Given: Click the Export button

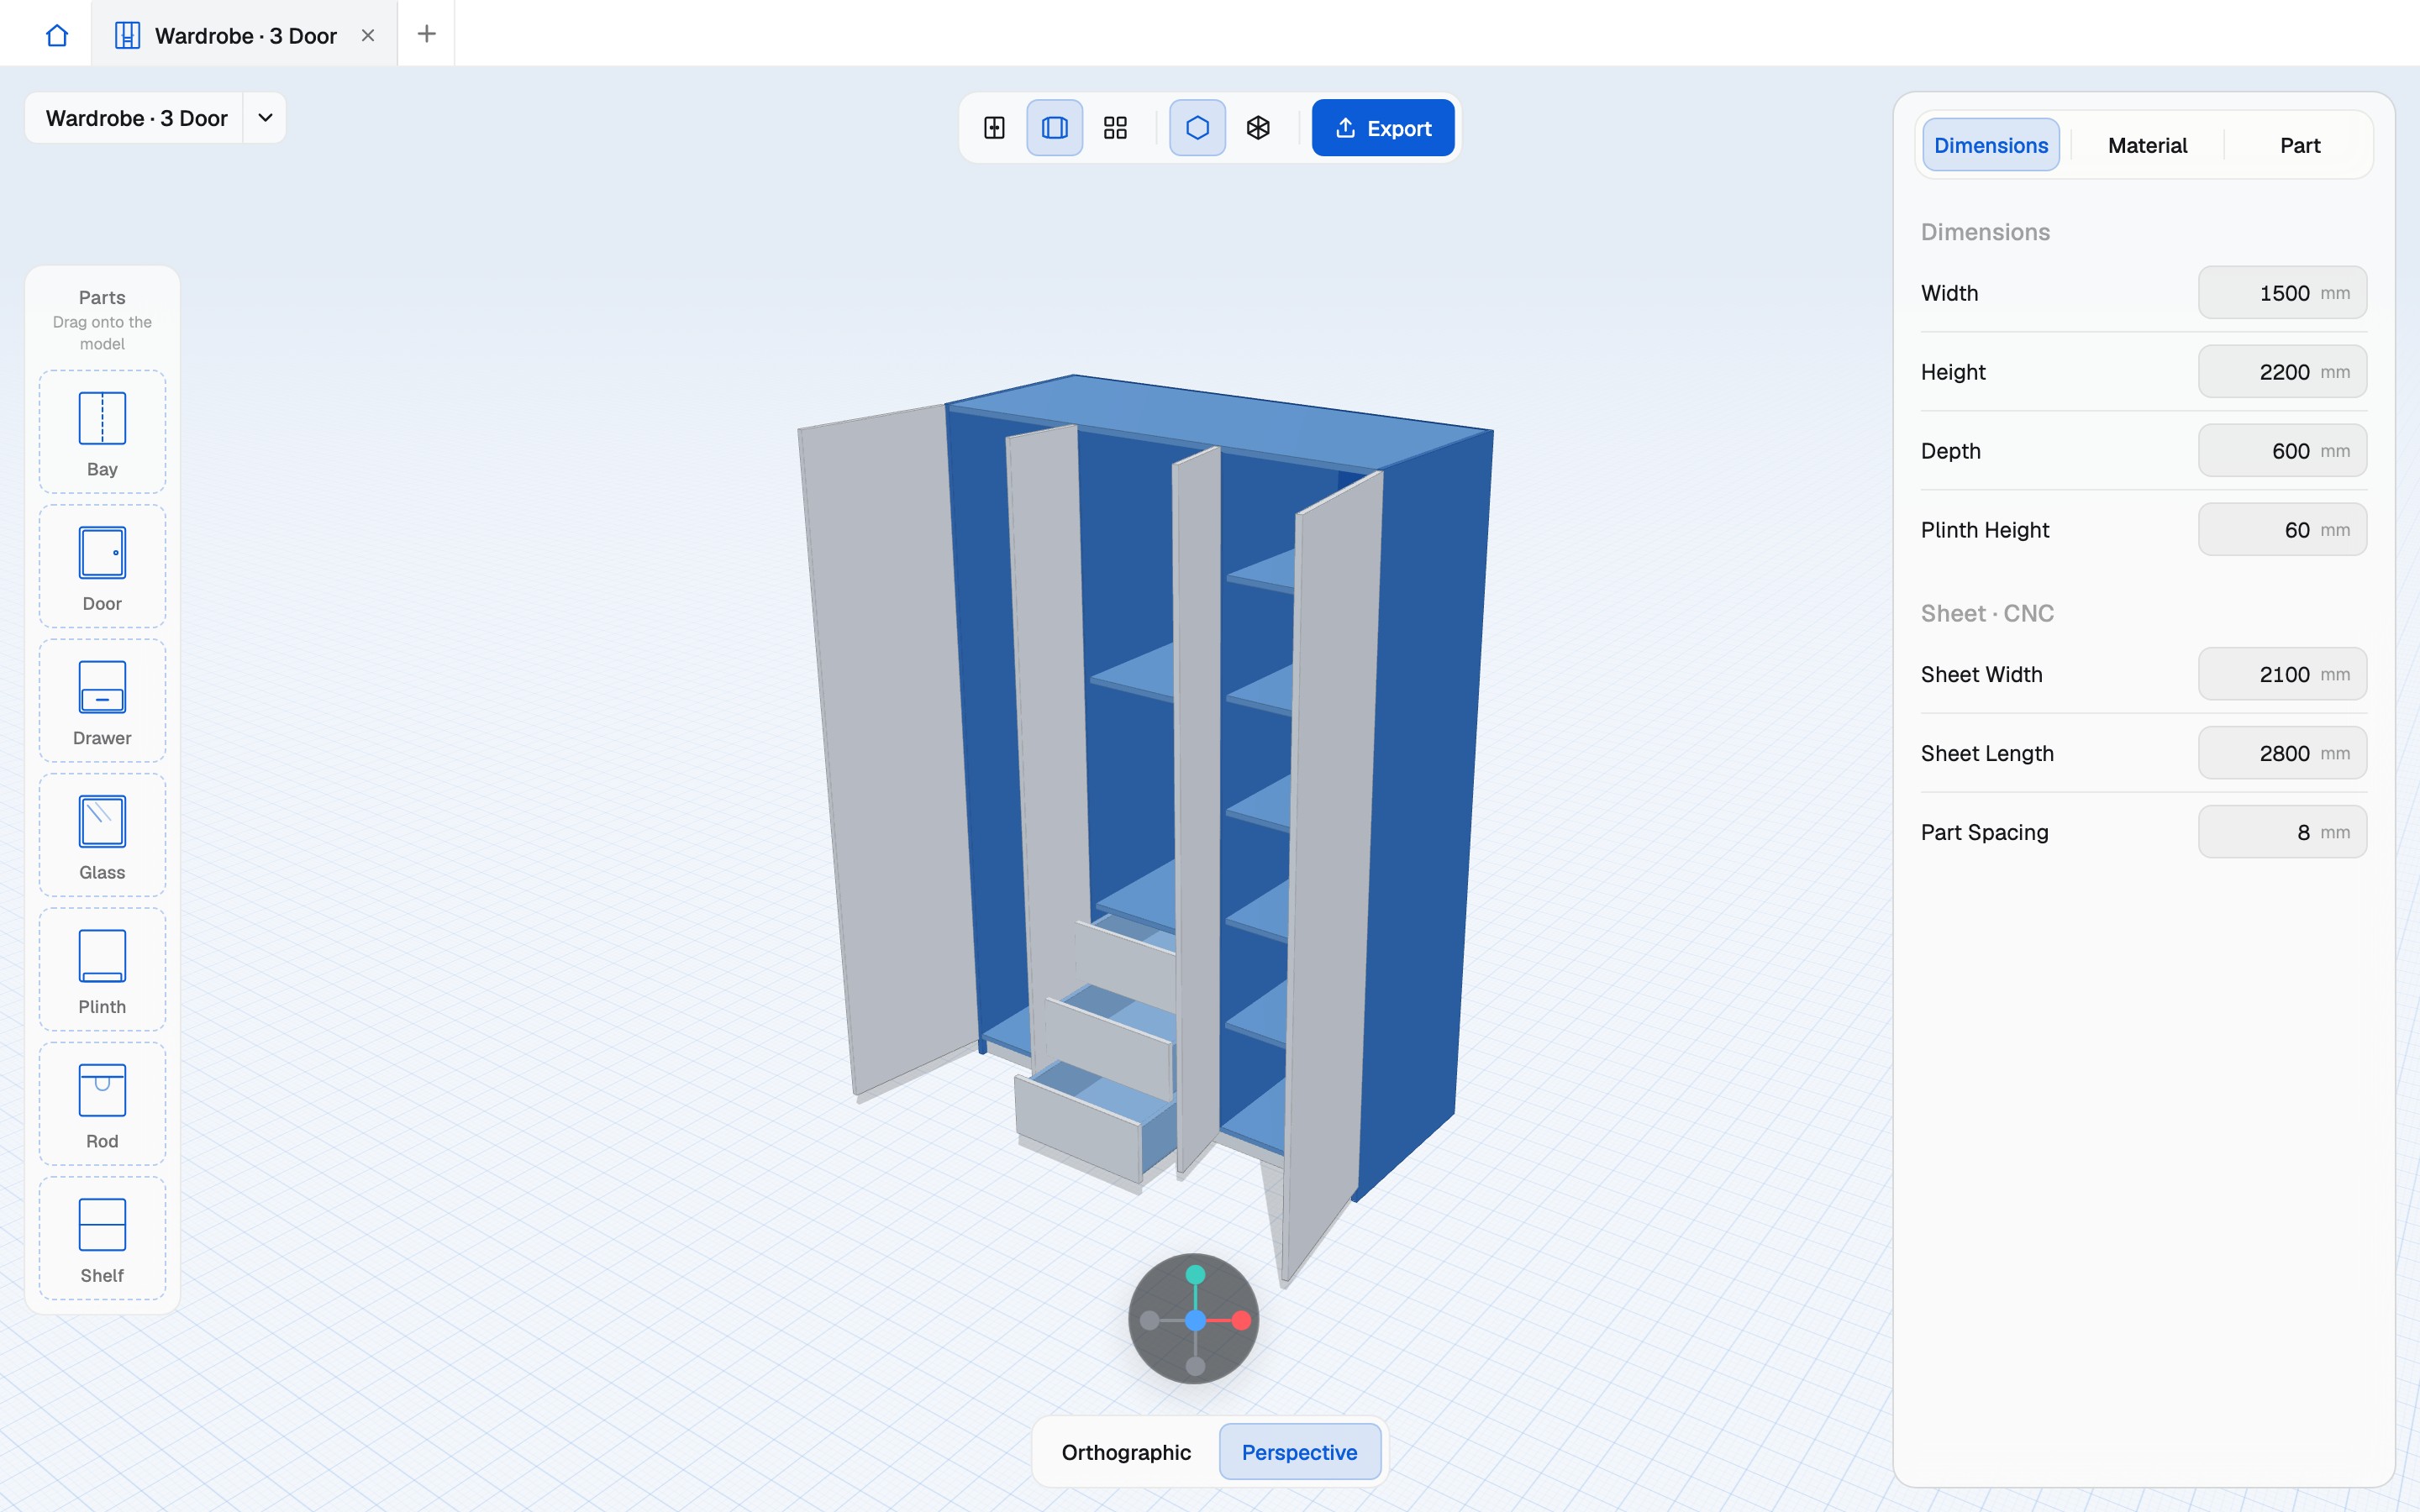Looking at the screenshot, I should click(x=1383, y=128).
